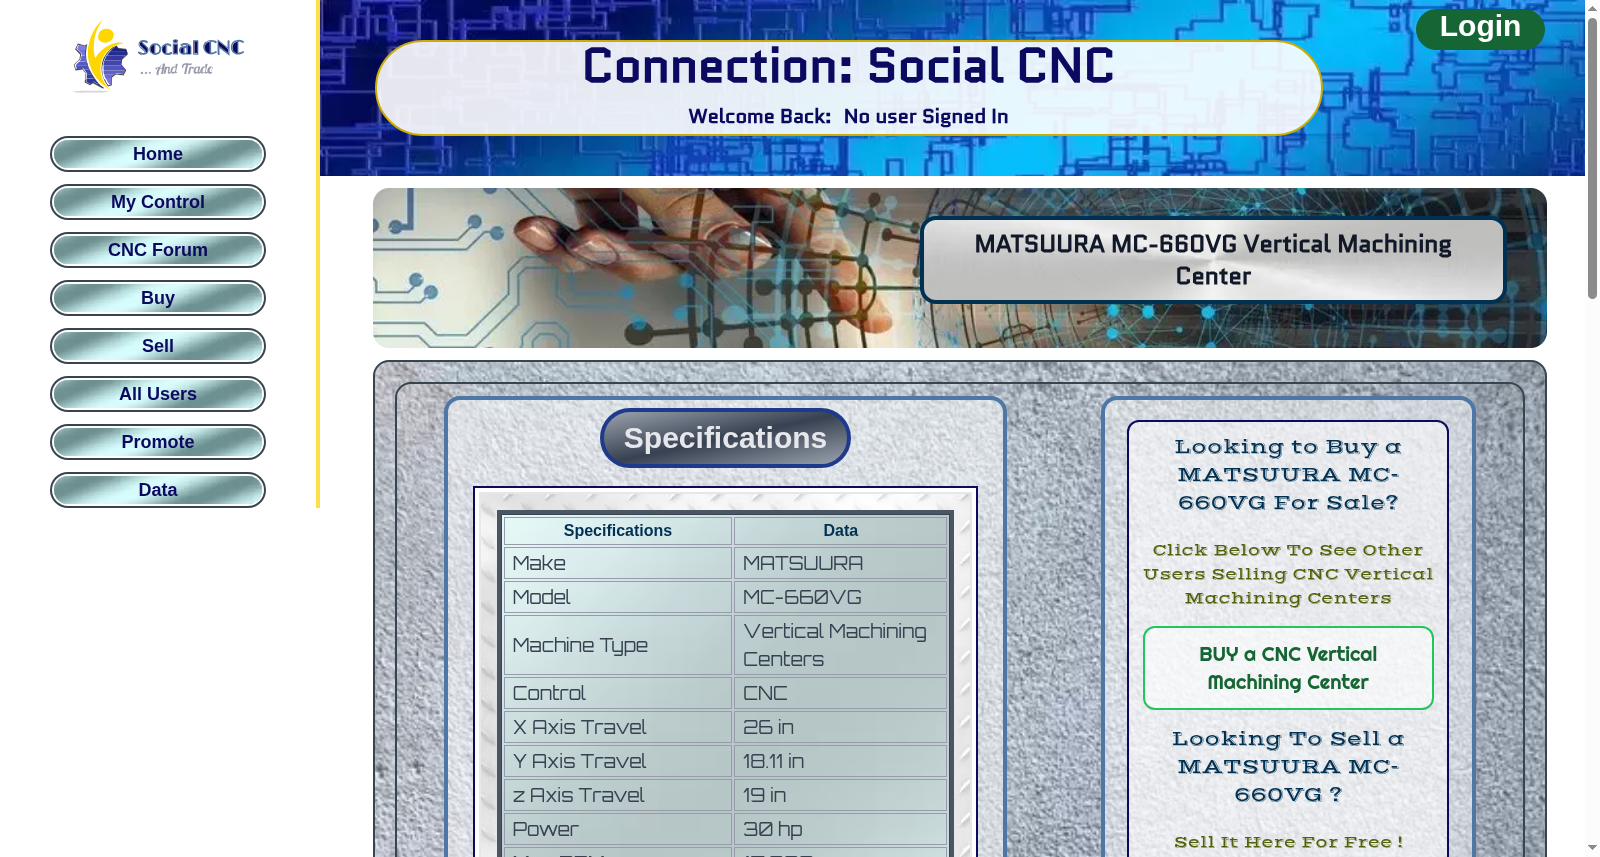1600x857 pixels.
Task: Click the 'MC-660VG' model value
Action: point(840,597)
